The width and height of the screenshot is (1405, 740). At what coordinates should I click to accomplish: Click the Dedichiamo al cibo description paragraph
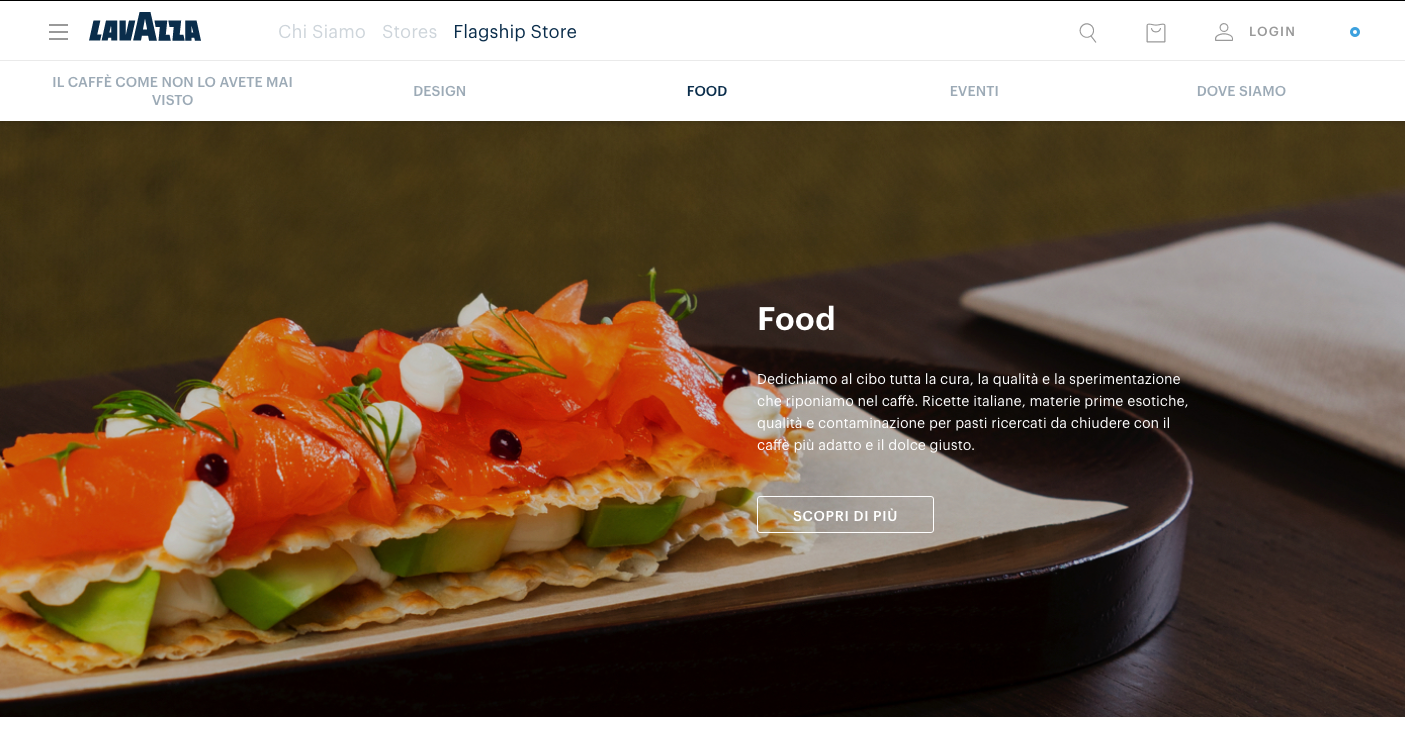coord(972,412)
